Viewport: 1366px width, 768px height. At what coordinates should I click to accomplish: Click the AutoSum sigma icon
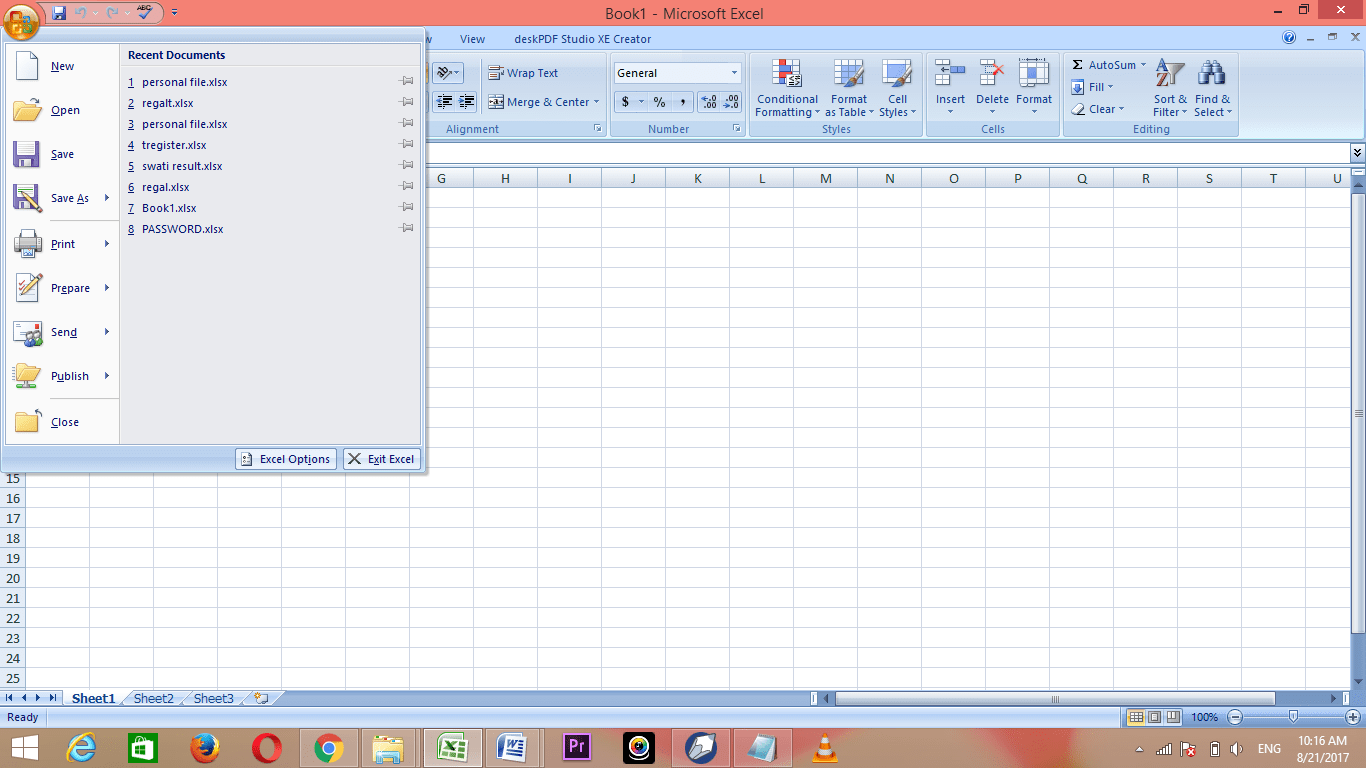click(x=1077, y=65)
